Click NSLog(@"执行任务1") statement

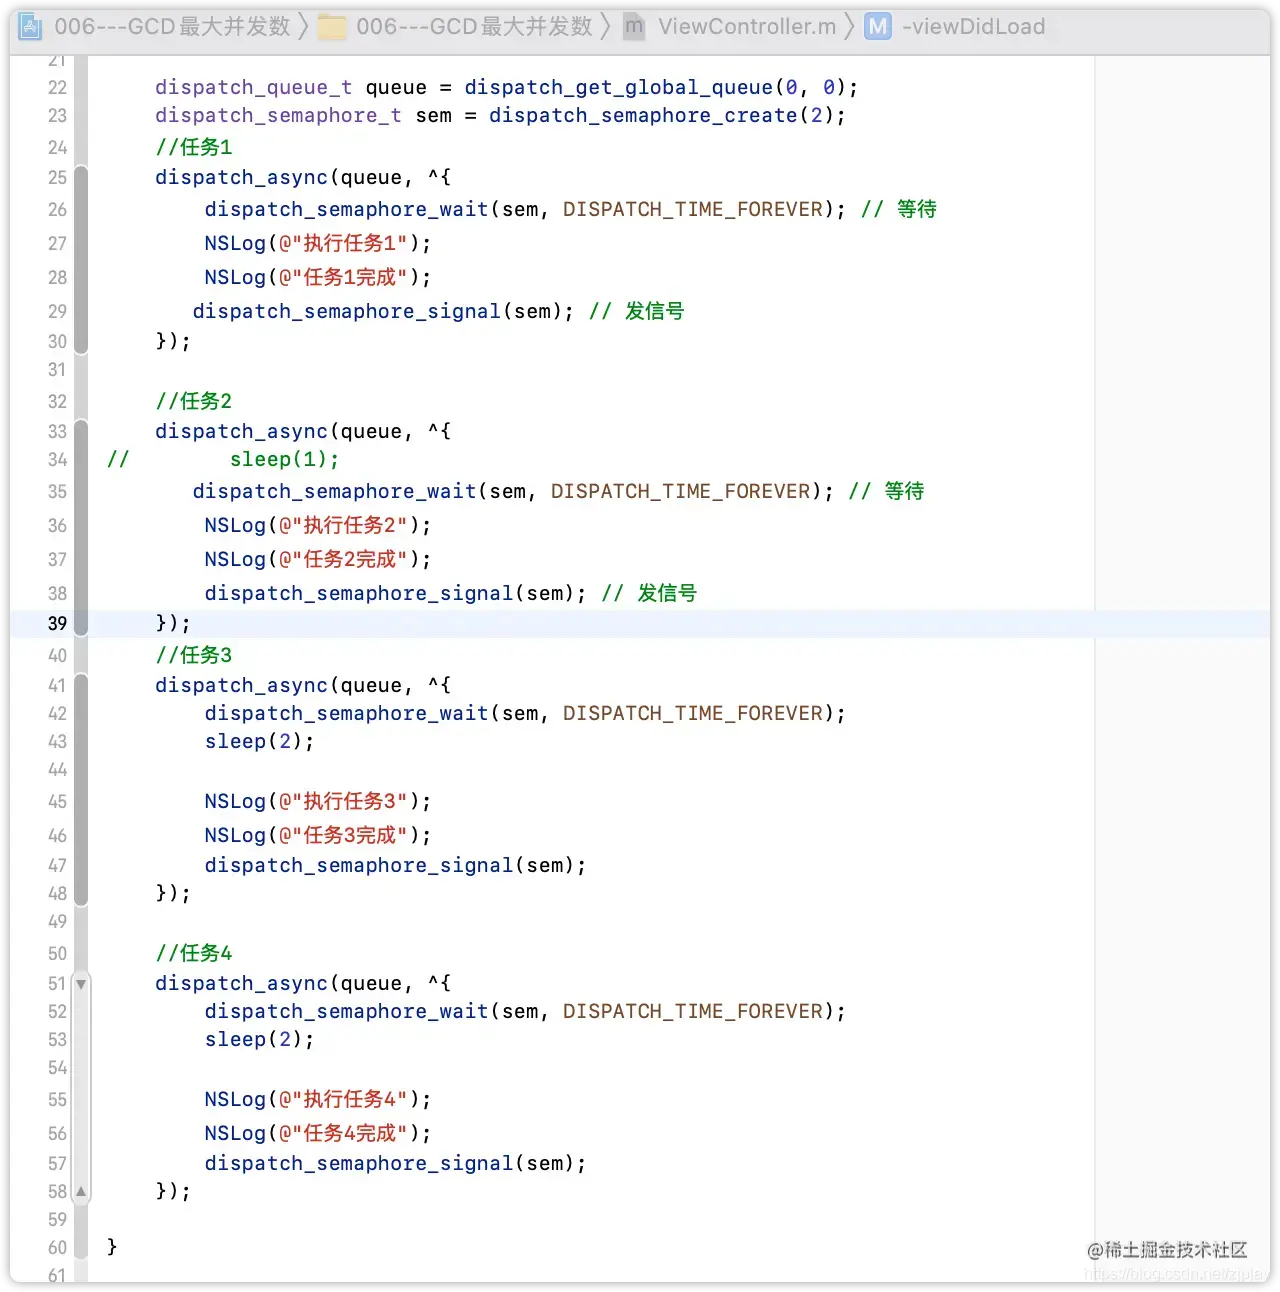318,244
